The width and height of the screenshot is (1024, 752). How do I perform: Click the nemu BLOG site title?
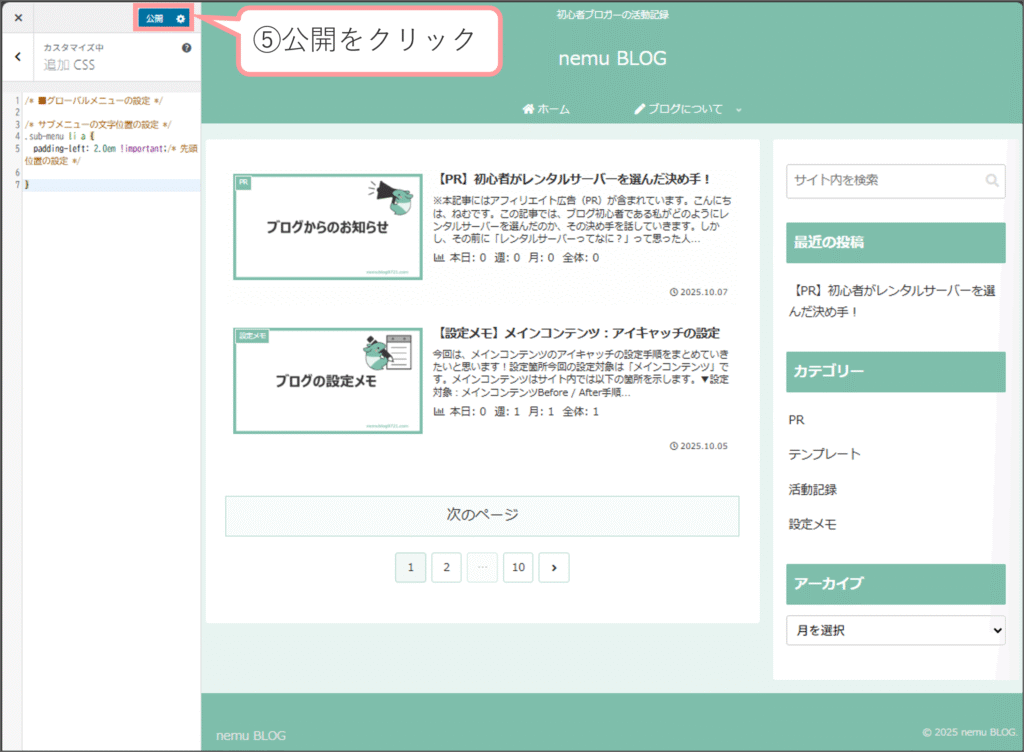pos(612,59)
